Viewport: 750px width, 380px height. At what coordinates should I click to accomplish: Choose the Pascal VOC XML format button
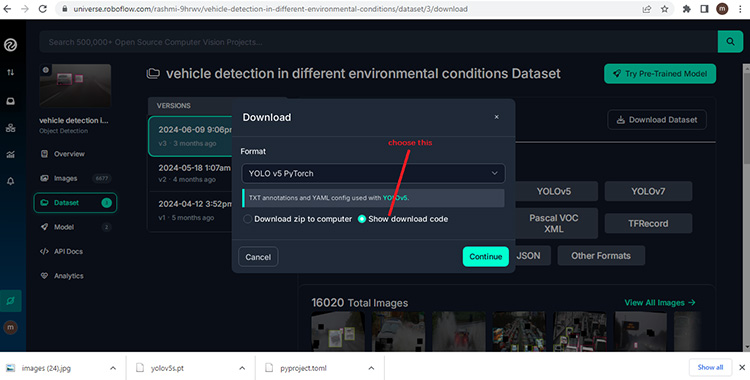coord(556,224)
